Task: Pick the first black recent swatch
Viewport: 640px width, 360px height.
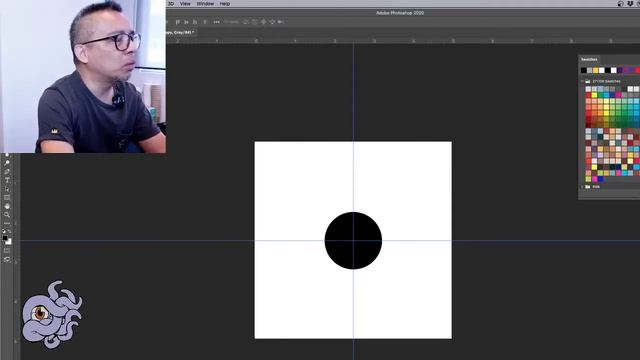Action: [584, 71]
